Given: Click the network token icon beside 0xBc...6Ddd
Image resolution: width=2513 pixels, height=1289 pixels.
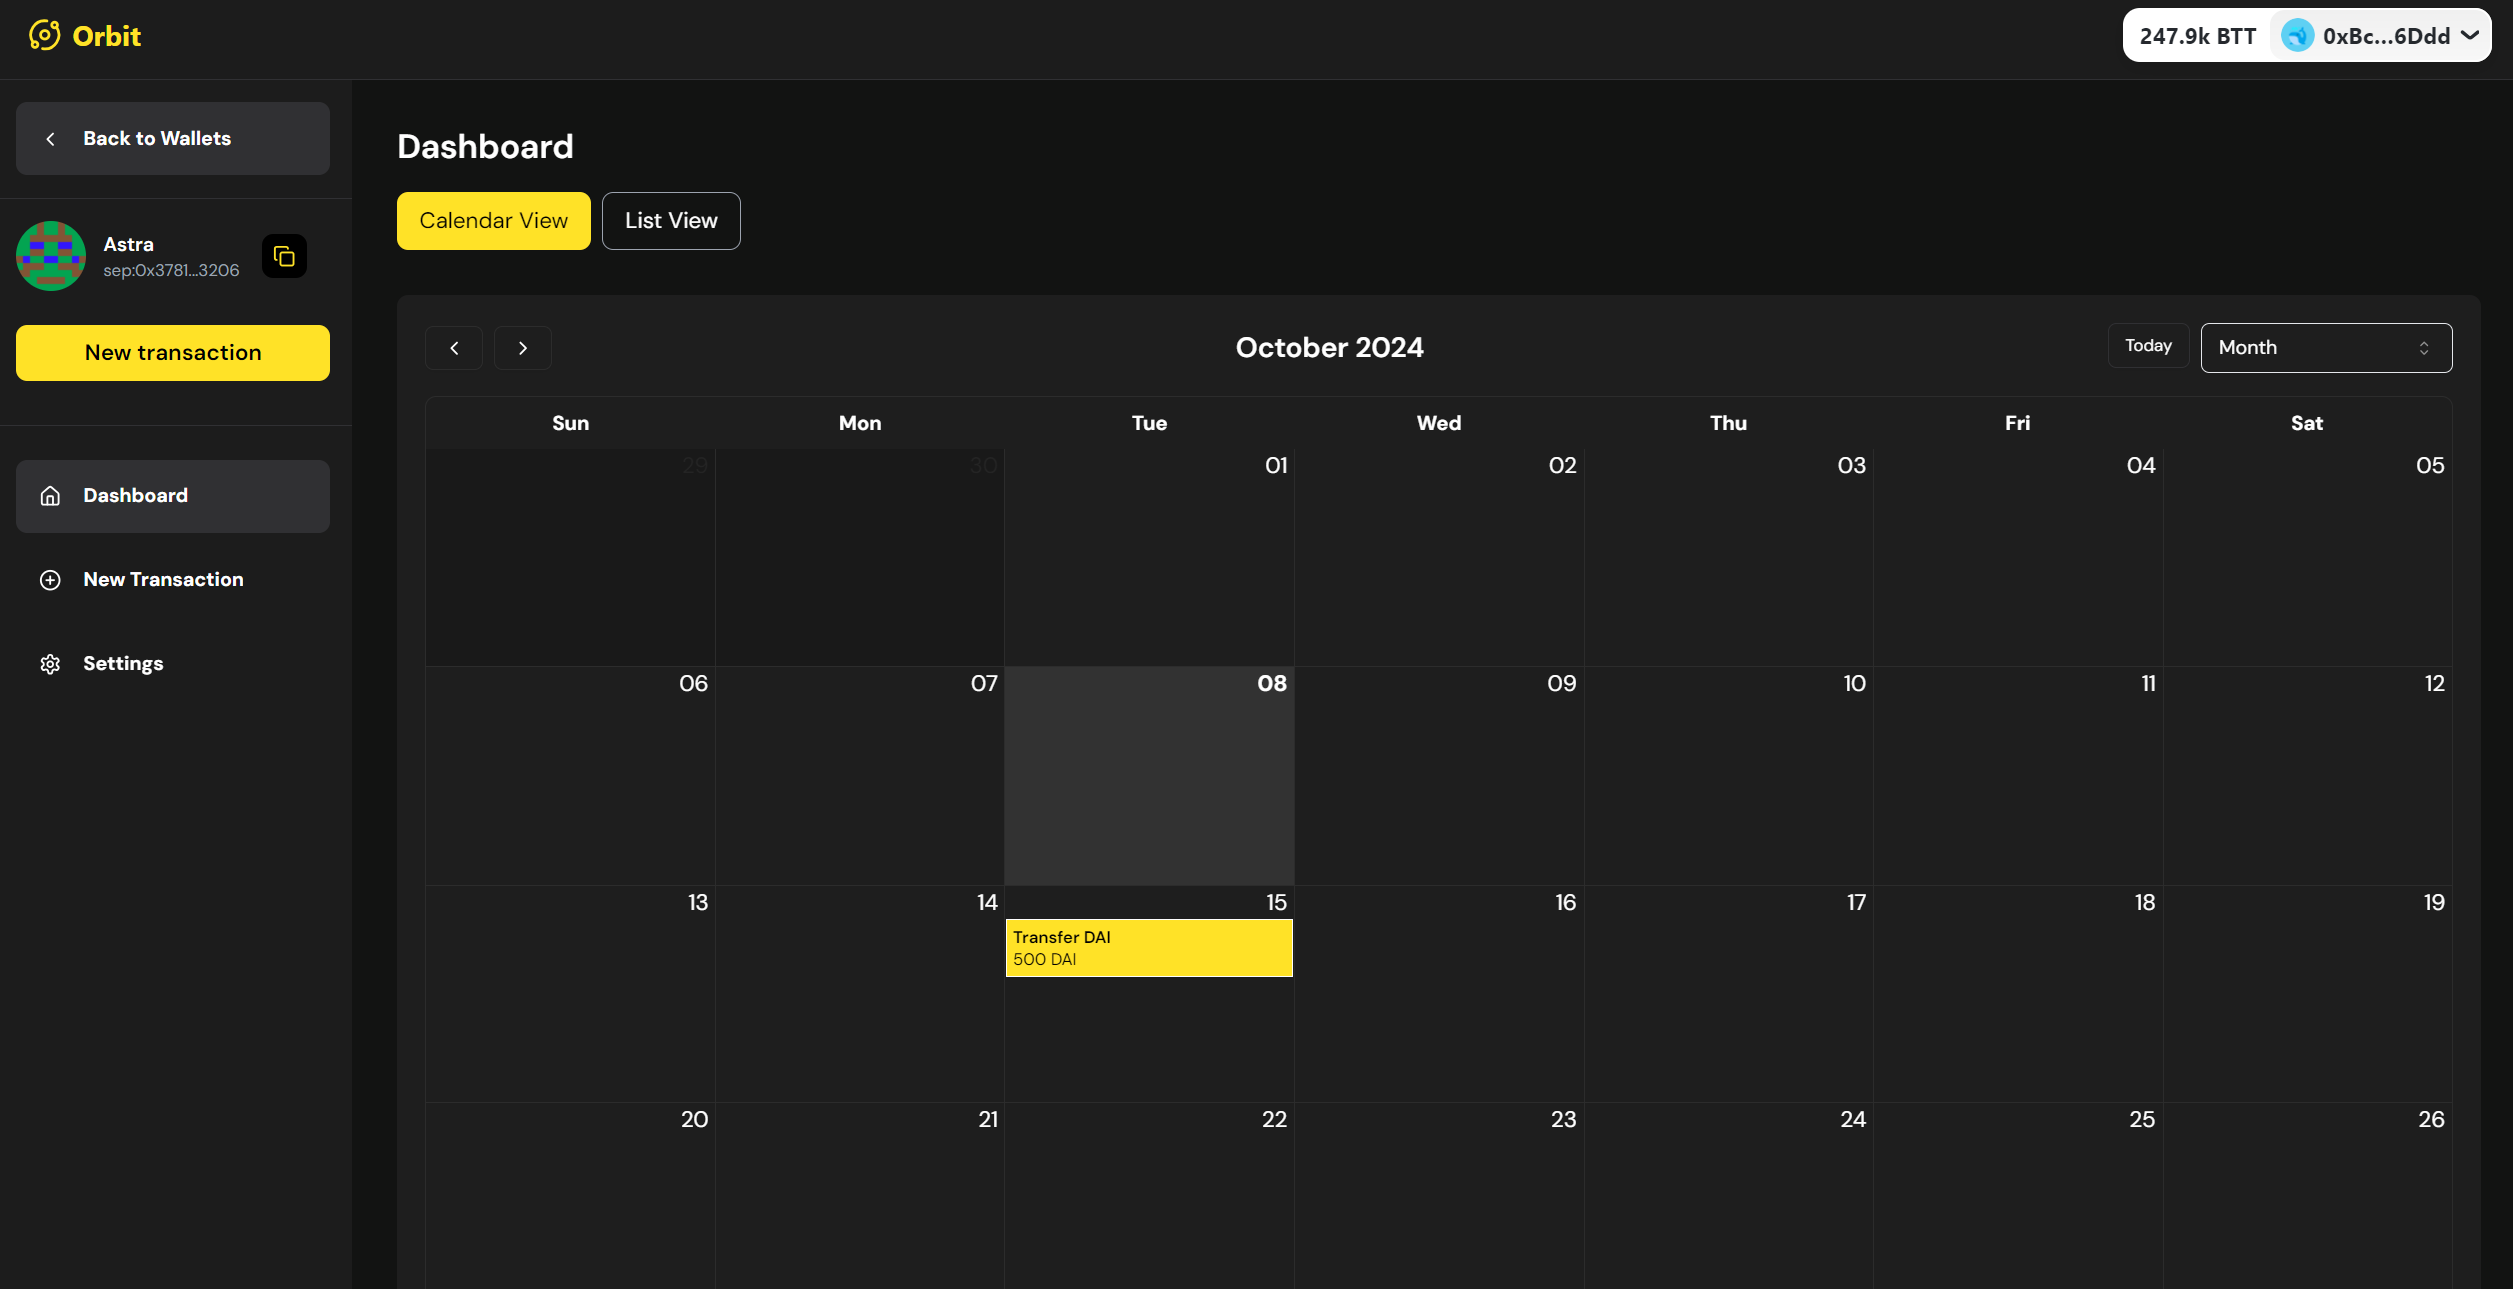Looking at the screenshot, I should [x=2297, y=36].
